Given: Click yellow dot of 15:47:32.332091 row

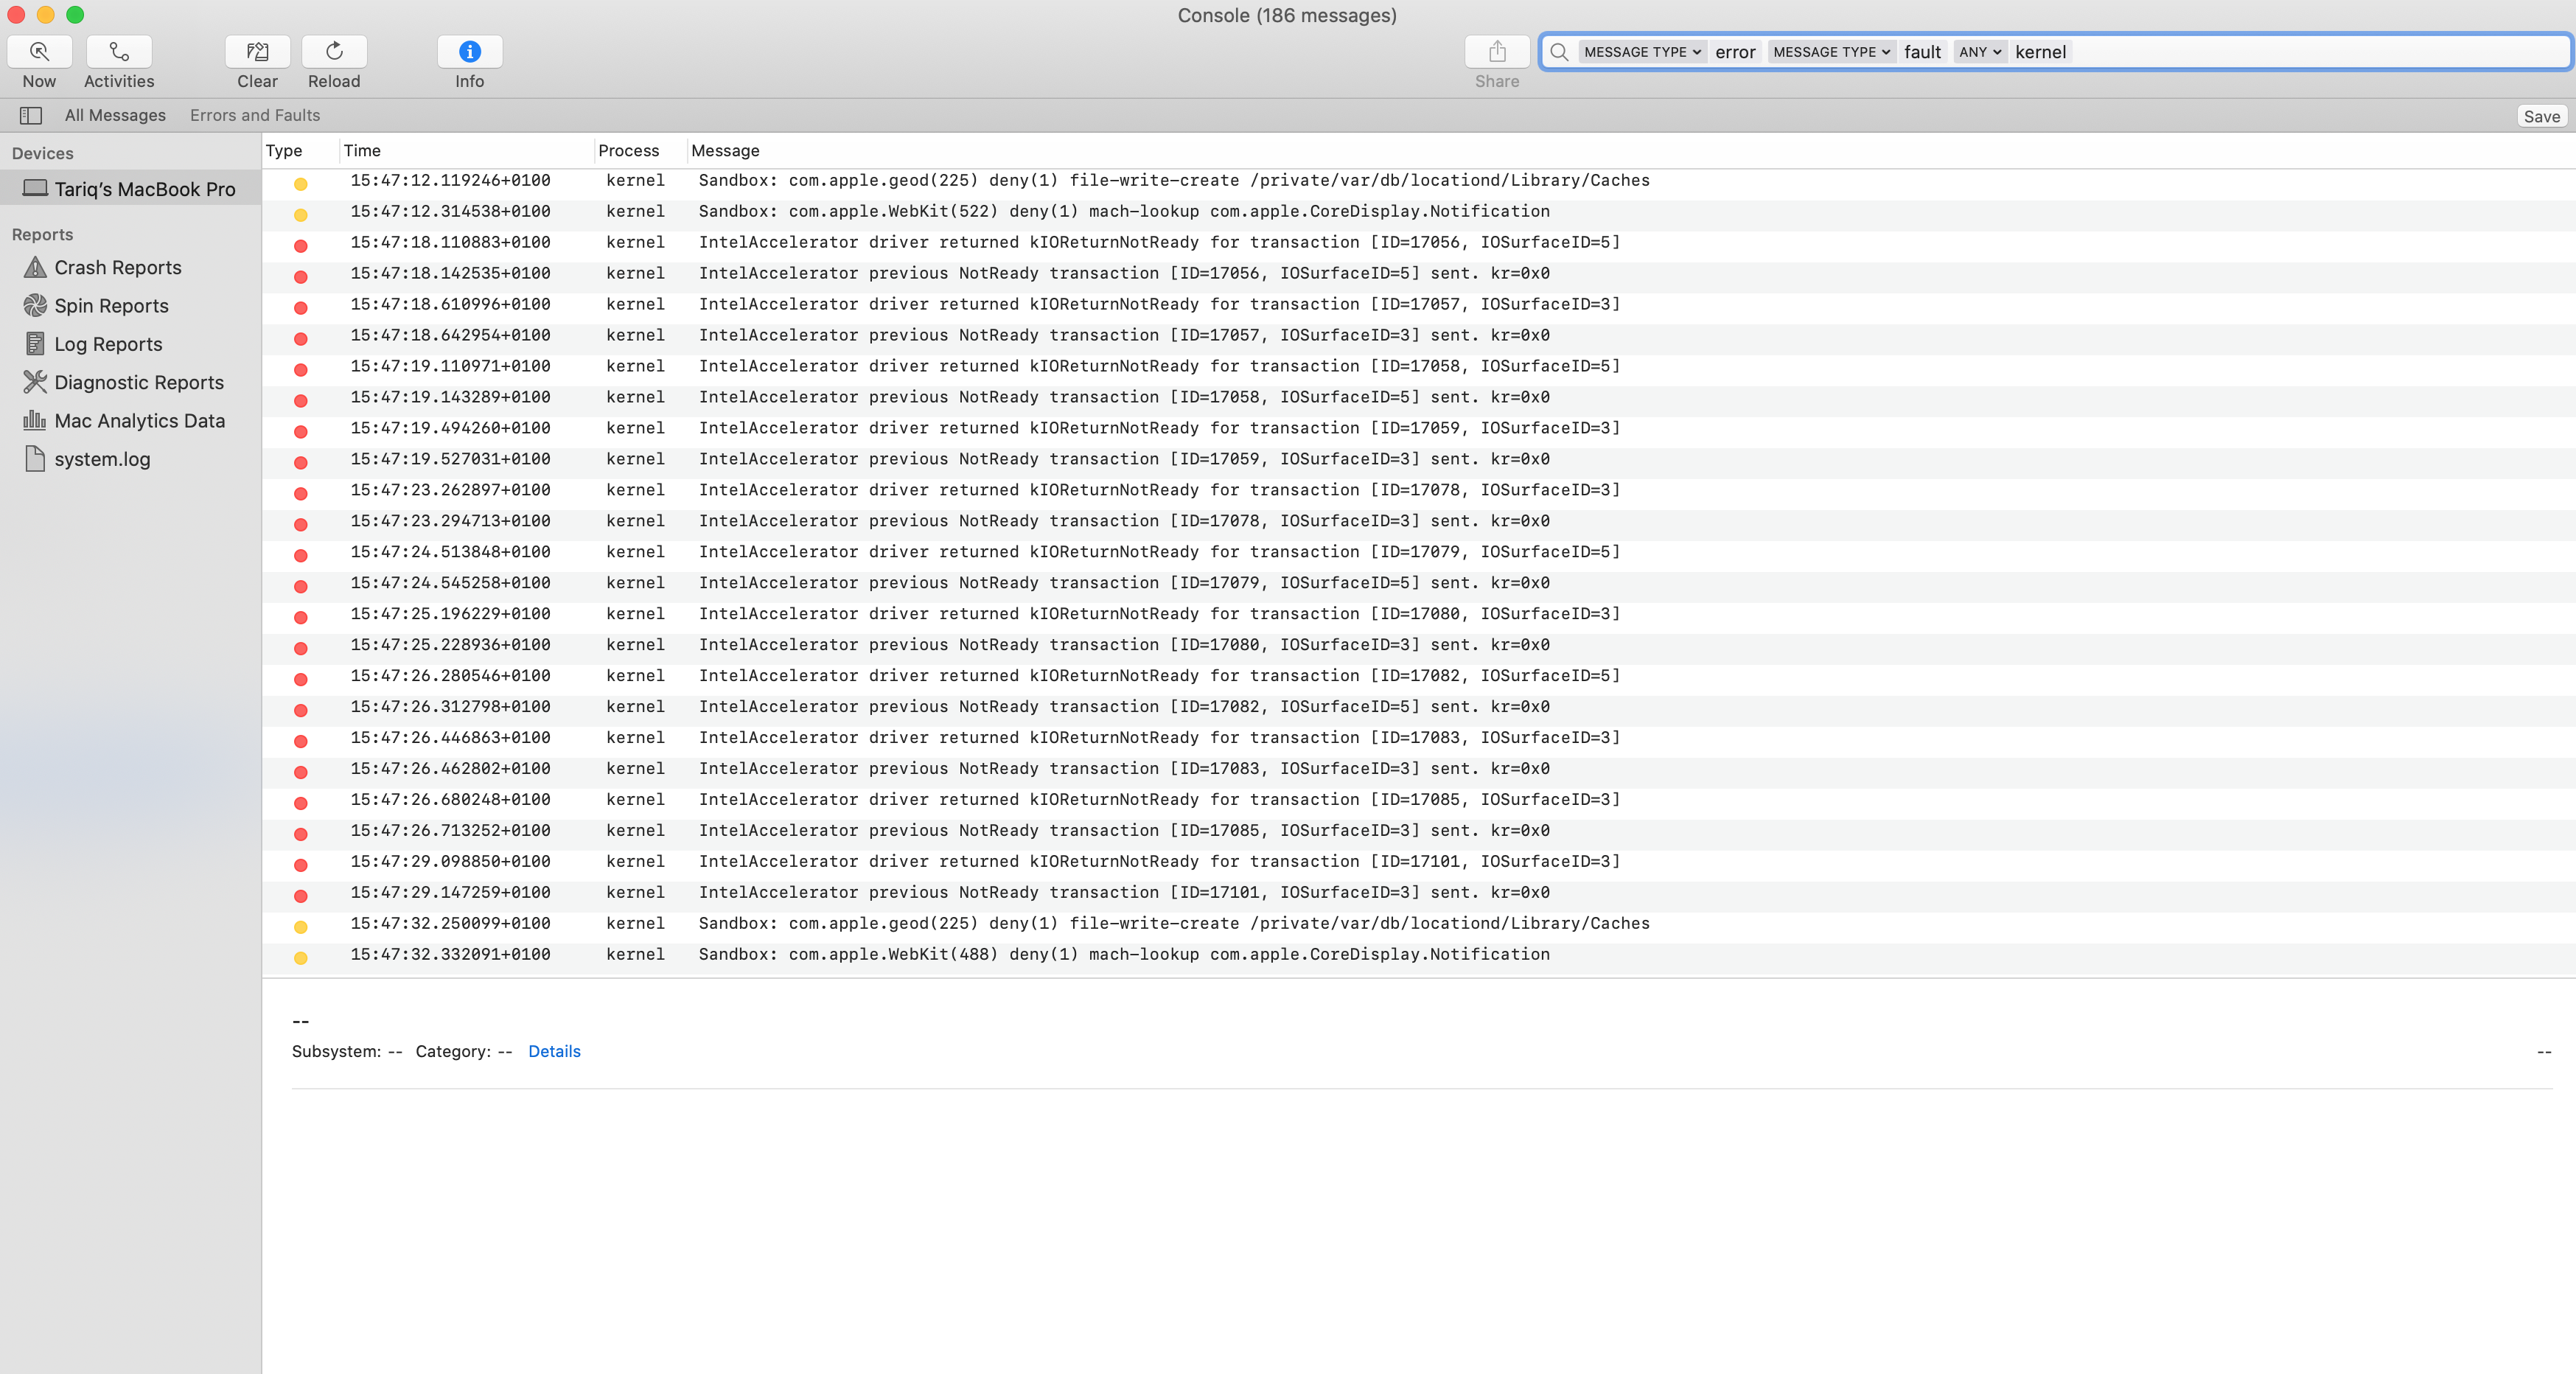Looking at the screenshot, I should pos(300,958).
